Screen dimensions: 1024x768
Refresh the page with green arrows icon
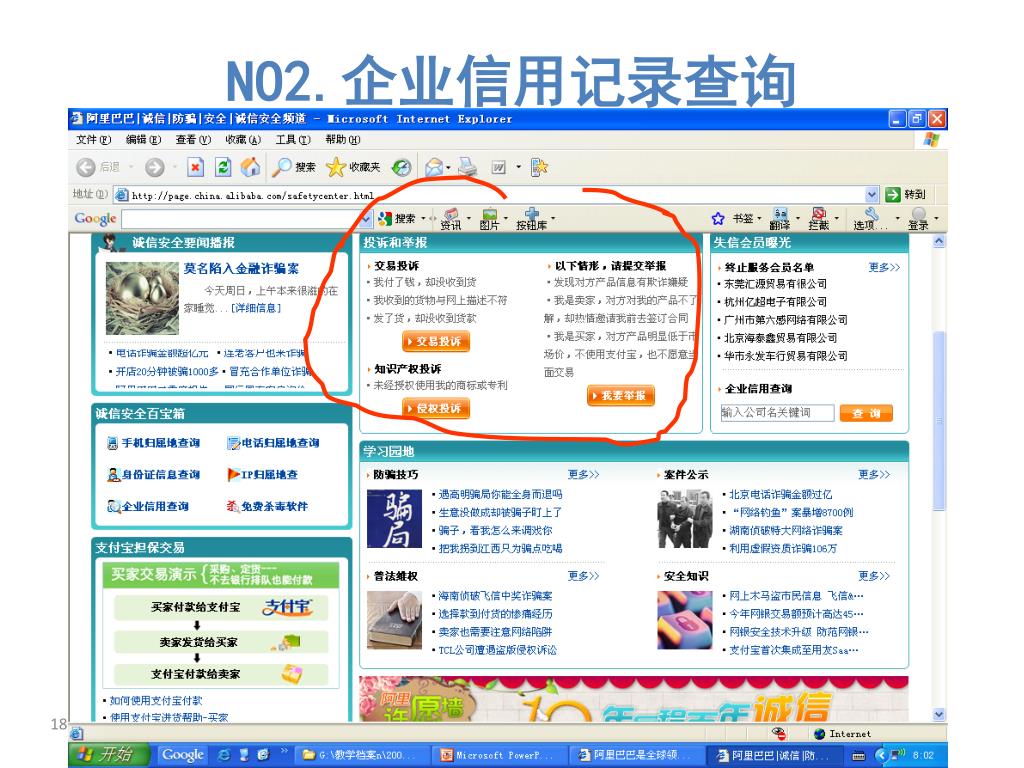[x=223, y=168]
